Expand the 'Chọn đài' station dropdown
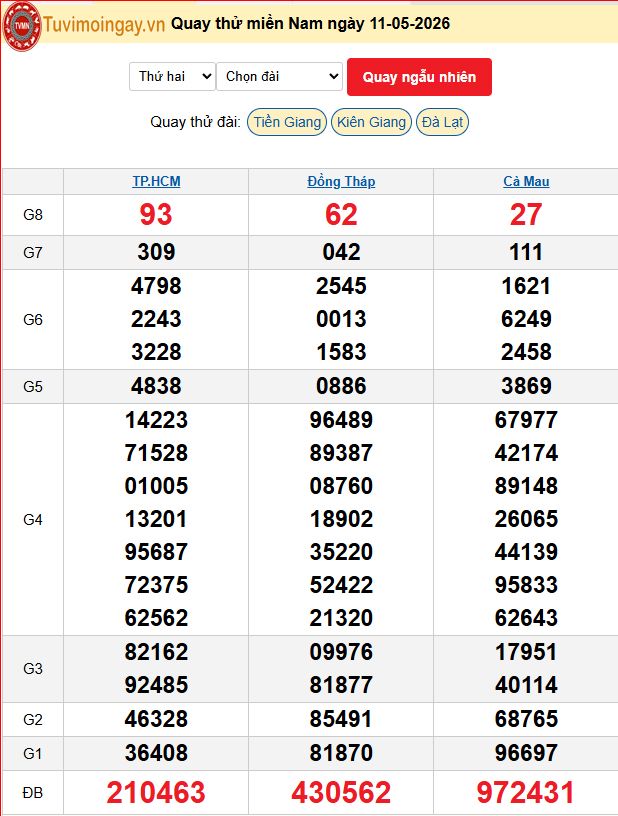 (x=279, y=76)
